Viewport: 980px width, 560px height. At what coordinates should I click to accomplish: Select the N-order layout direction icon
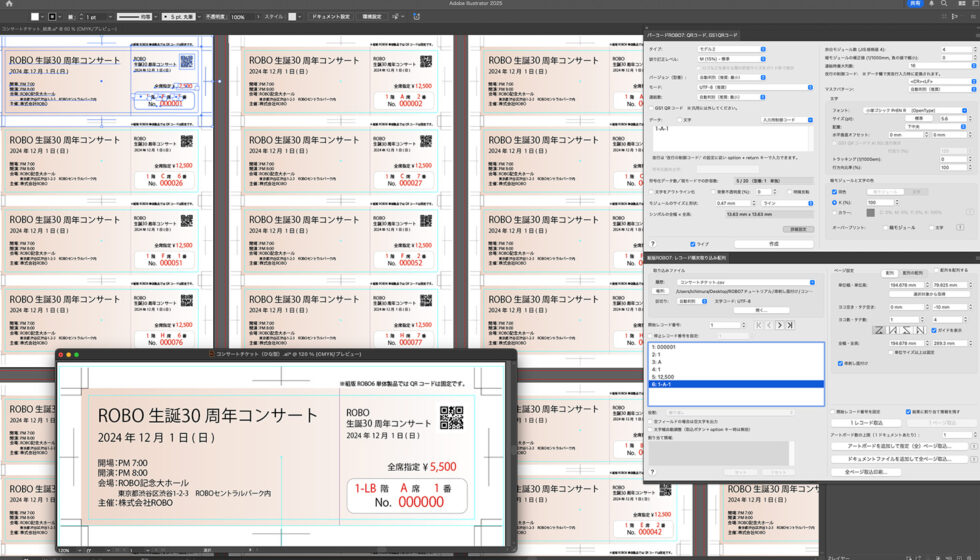(x=920, y=330)
